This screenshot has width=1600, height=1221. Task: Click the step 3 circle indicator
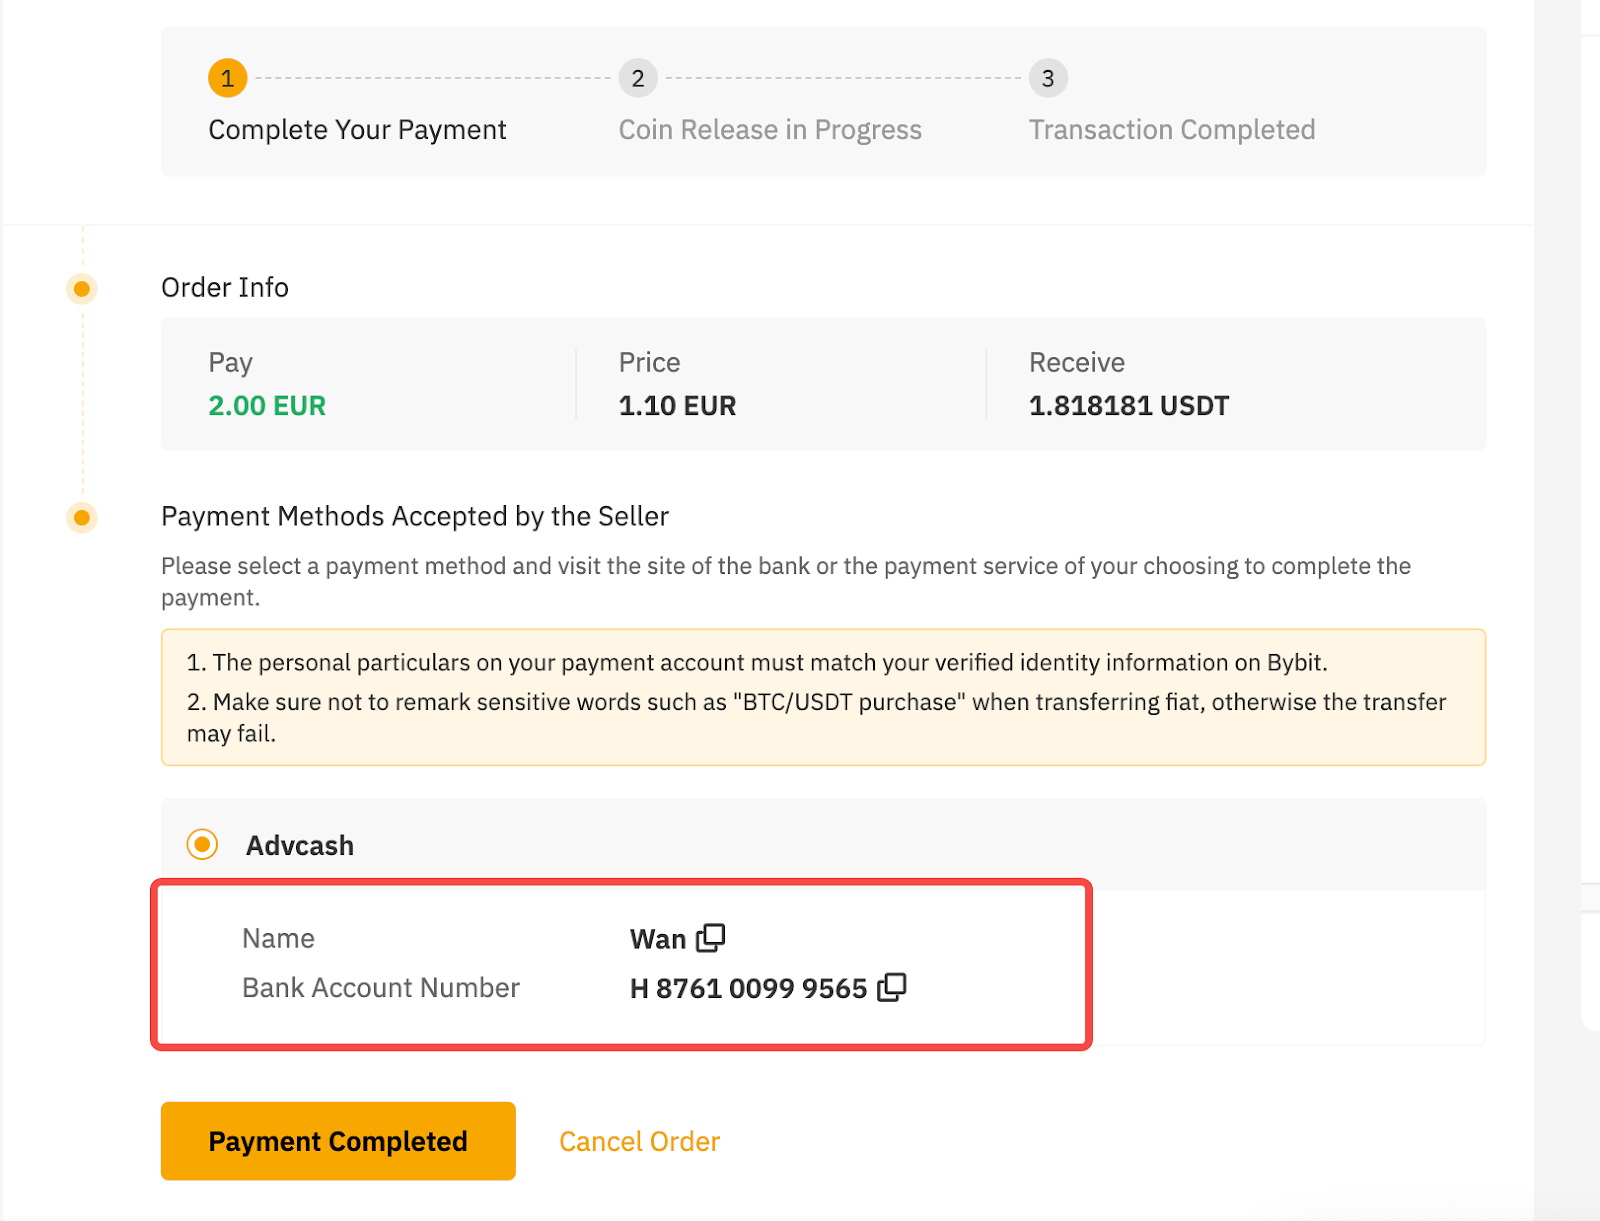(x=1048, y=78)
